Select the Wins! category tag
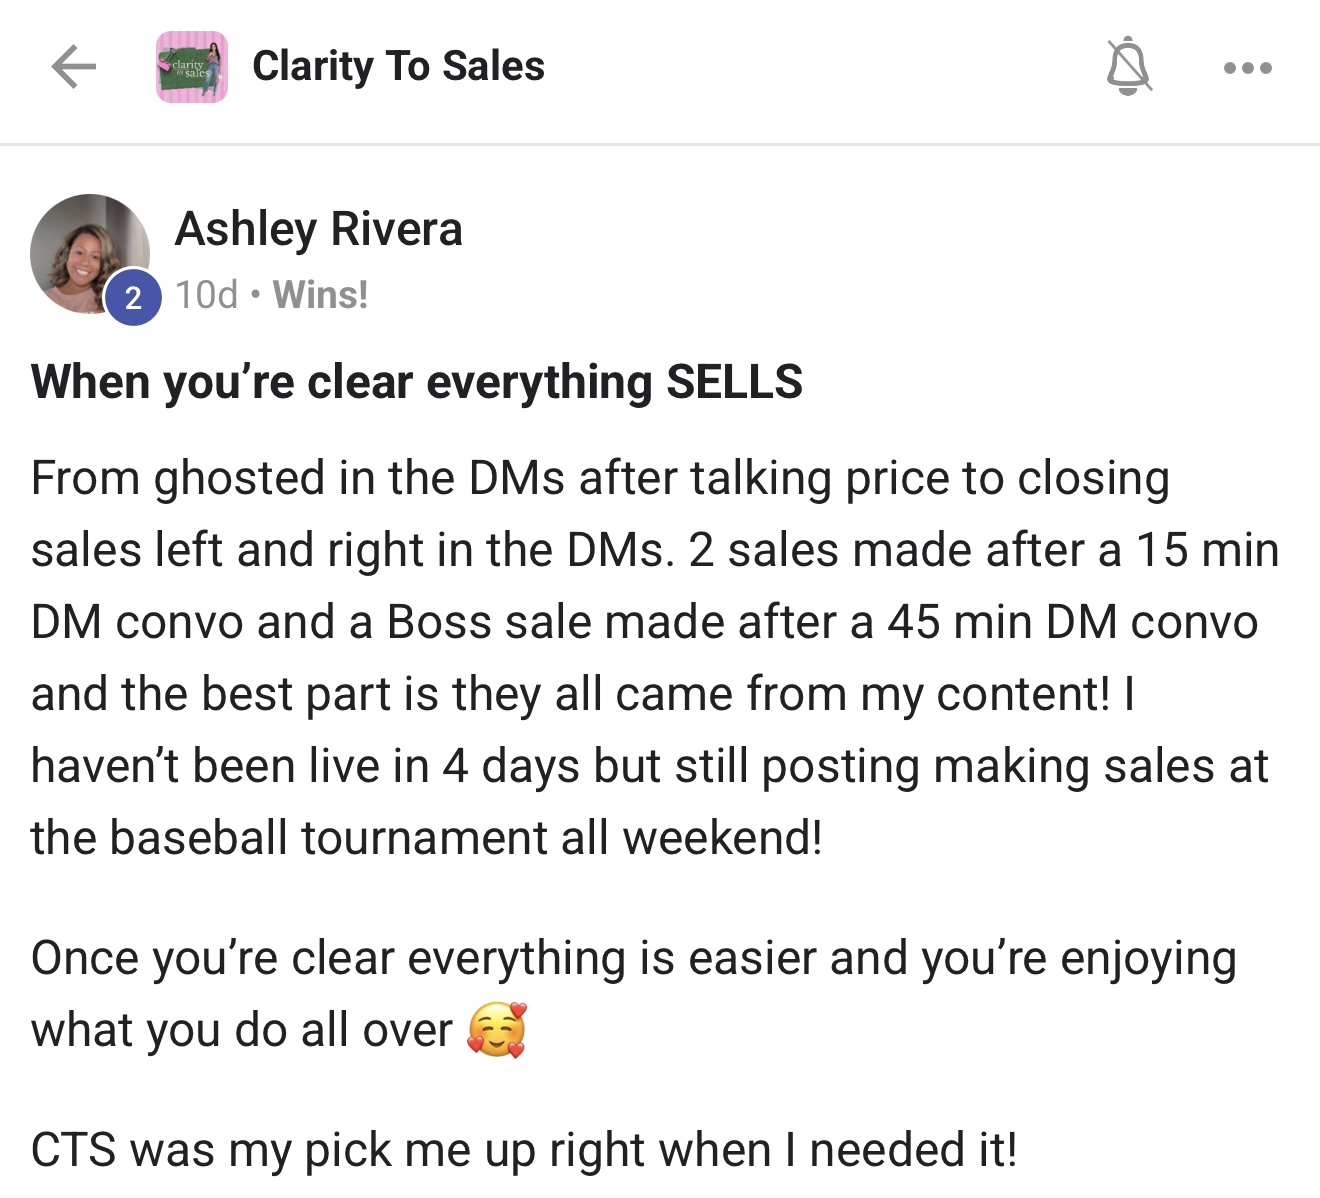The width and height of the screenshot is (1320, 1198). click(321, 295)
